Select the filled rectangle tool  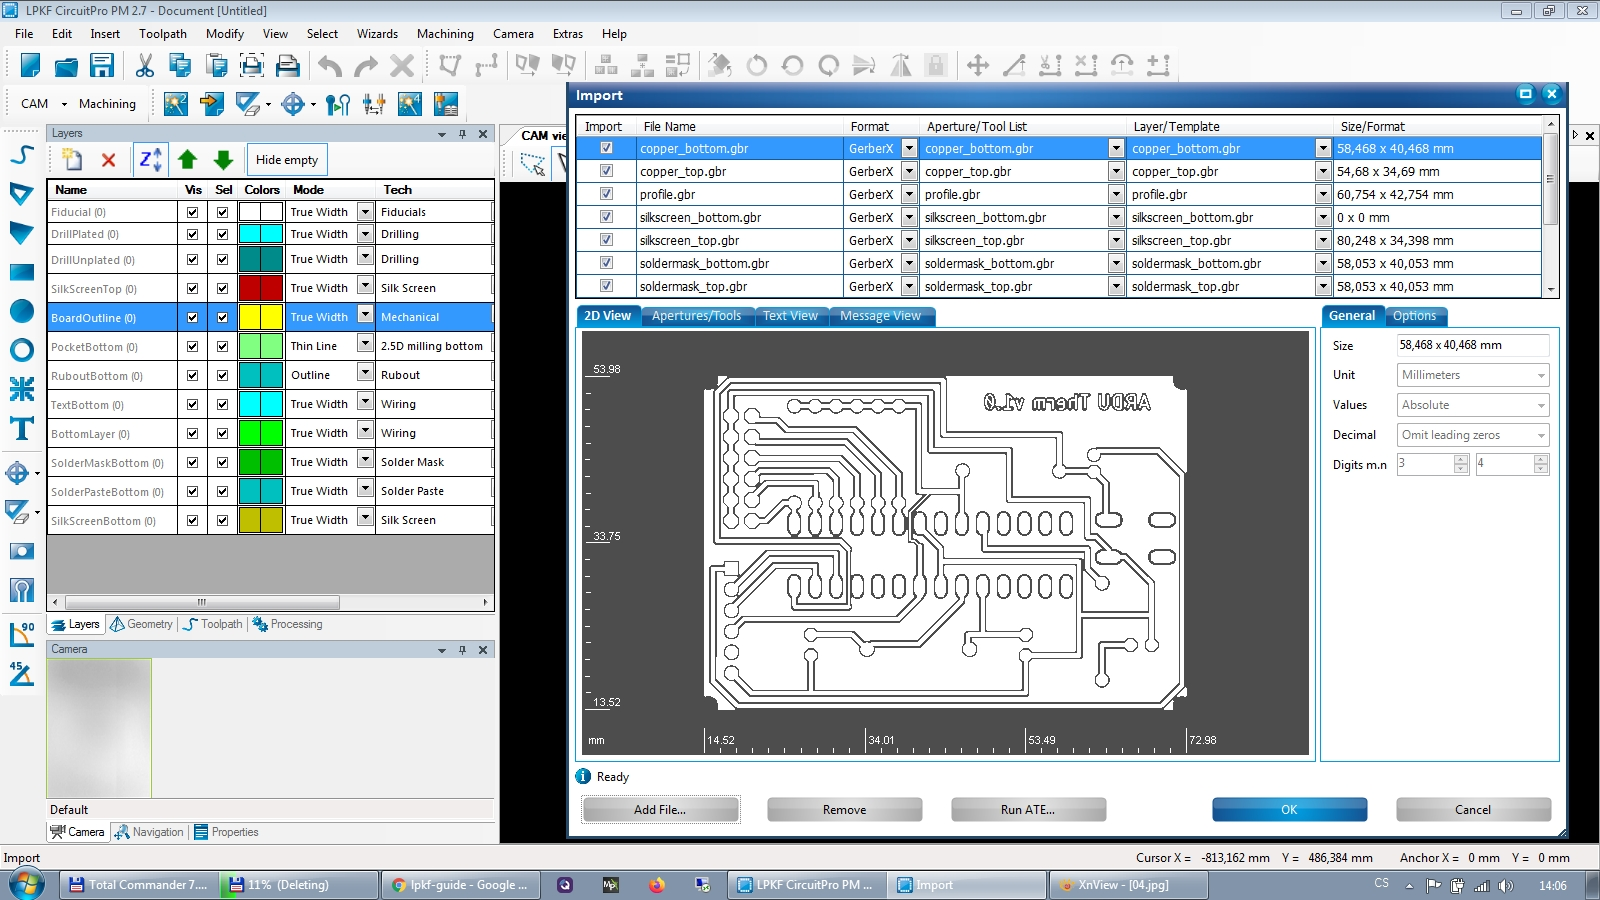22,272
